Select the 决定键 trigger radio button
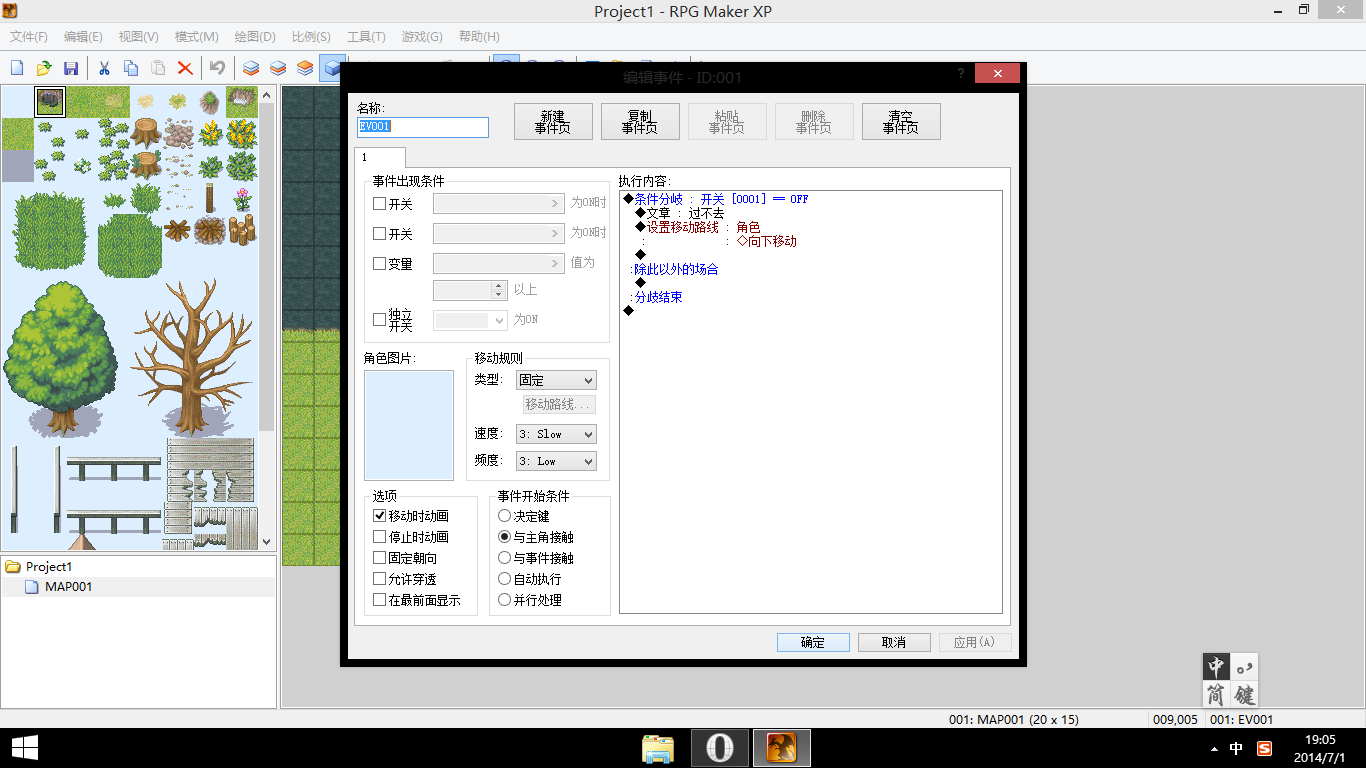The height and width of the screenshot is (768, 1366). (504, 516)
